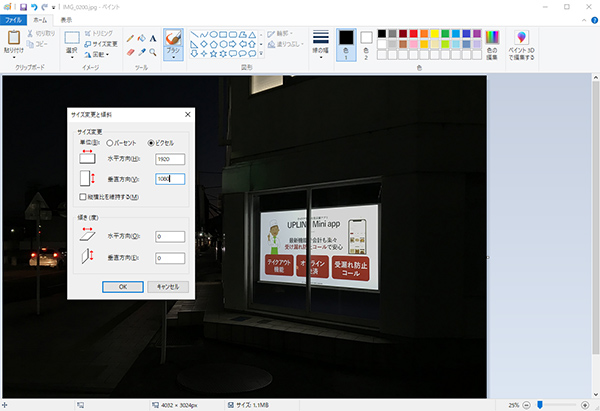This screenshot has width=600, height=411.
Task: Select the Pencil tool
Action: click(130, 38)
